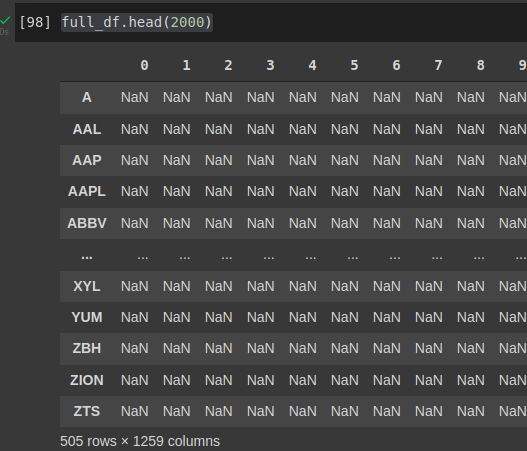
Task: Click row index label ABBV
Action: pyautogui.click(x=87, y=223)
